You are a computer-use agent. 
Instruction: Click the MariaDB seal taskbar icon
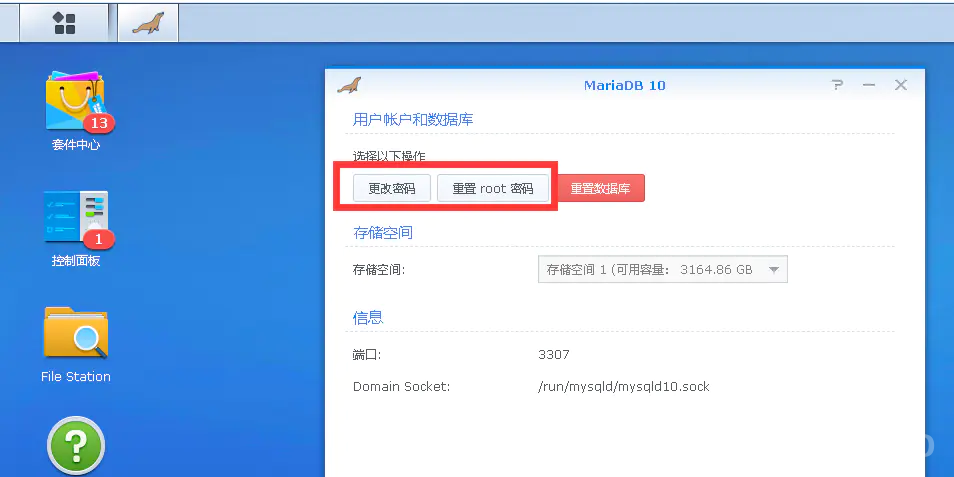click(148, 23)
